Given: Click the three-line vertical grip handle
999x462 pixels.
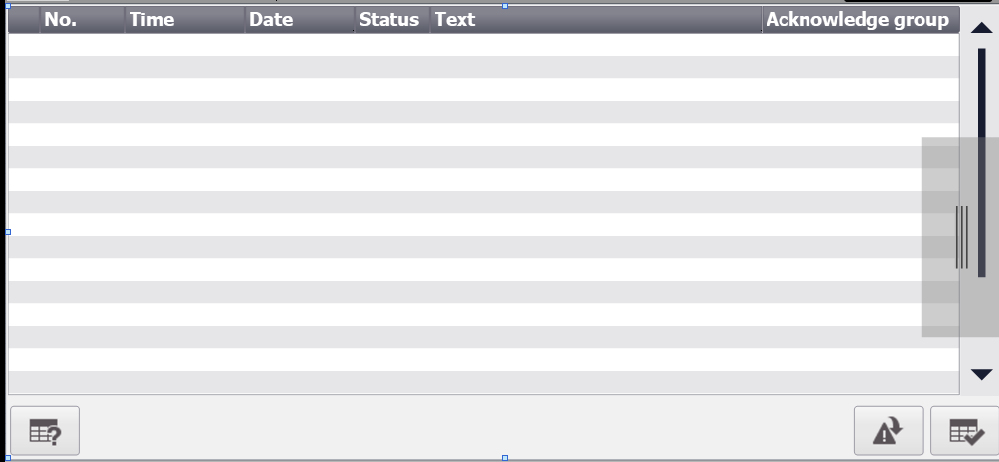Looking at the screenshot, I should 961,237.
